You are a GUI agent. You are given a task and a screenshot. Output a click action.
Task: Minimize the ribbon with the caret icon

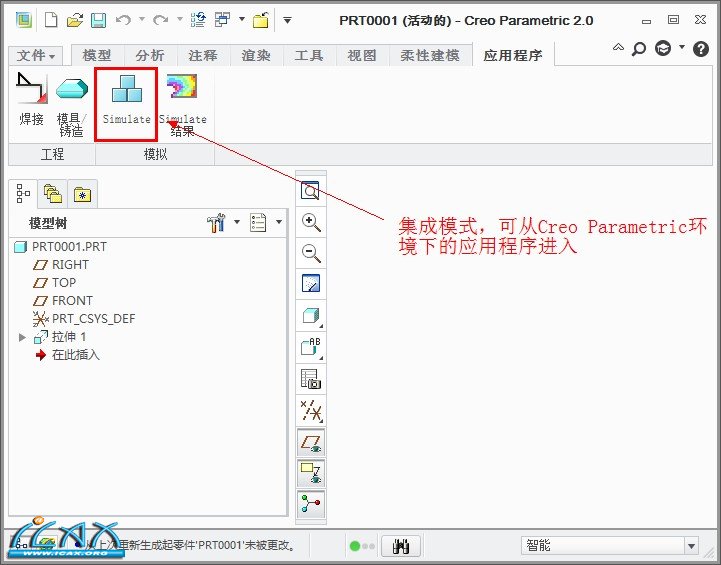point(618,47)
